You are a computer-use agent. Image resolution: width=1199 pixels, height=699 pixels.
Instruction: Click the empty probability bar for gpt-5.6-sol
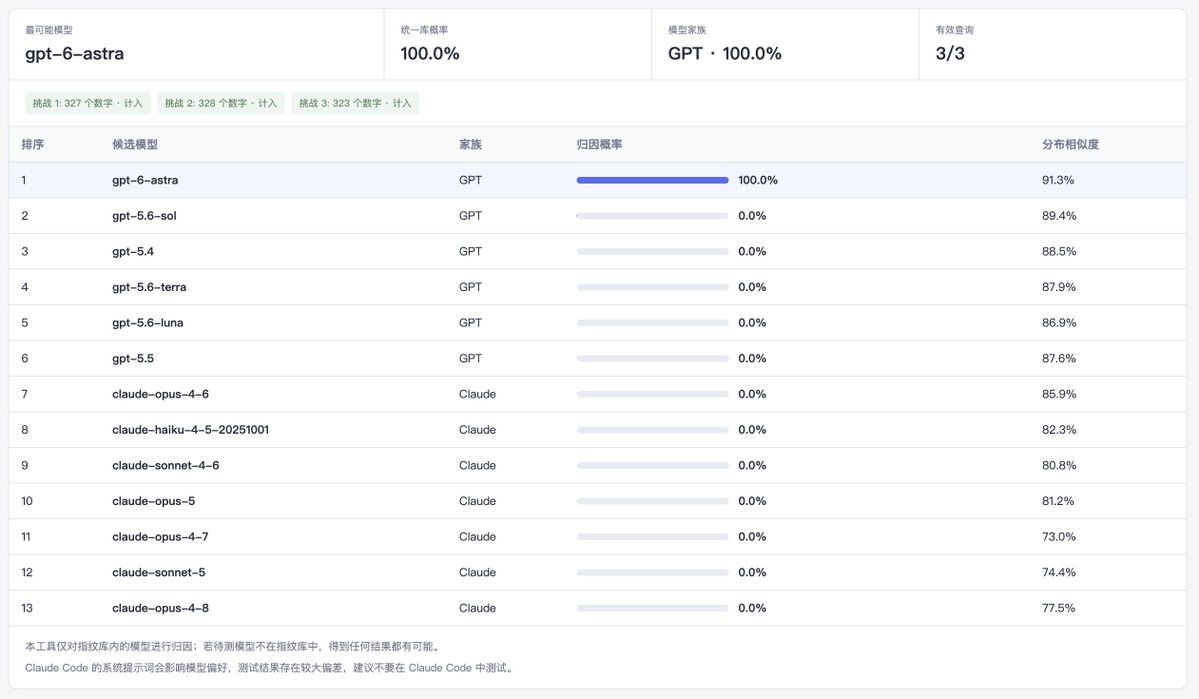[652, 216]
